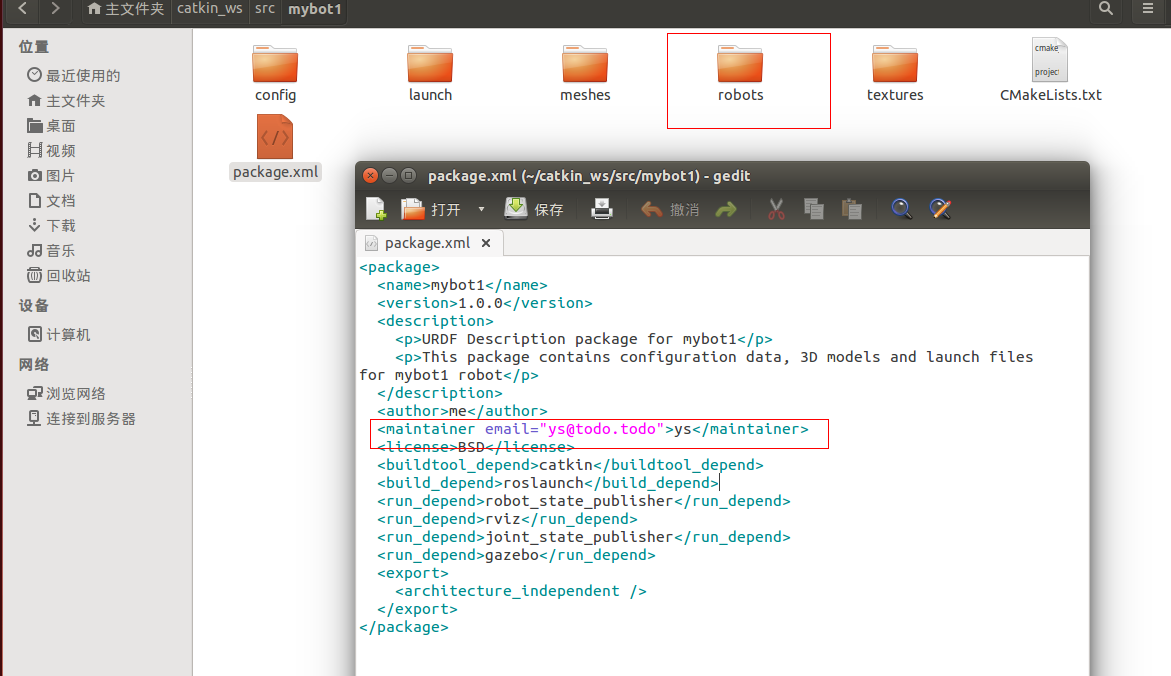
Task: Select the textures folder
Action: [895, 73]
